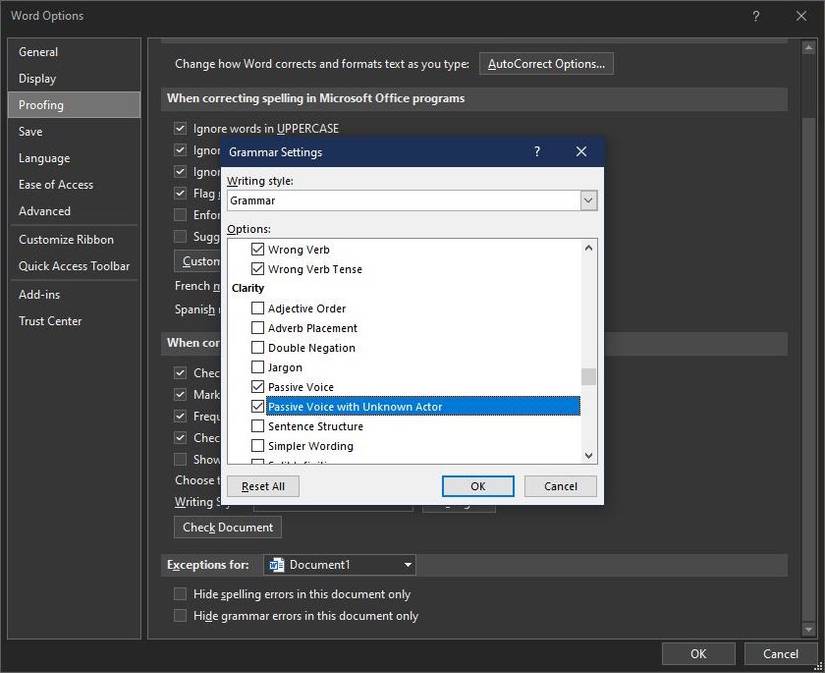Expand the Exceptions for Document1 dropdown
This screenshot has height=673, width=825.
click(x=408, y=565)
